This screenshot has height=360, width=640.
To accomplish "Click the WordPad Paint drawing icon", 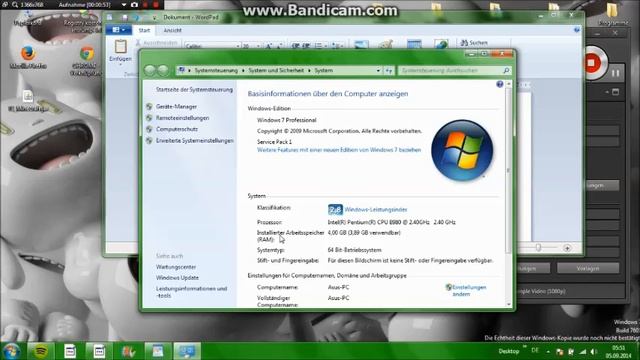I will click(x=386, y=44).
